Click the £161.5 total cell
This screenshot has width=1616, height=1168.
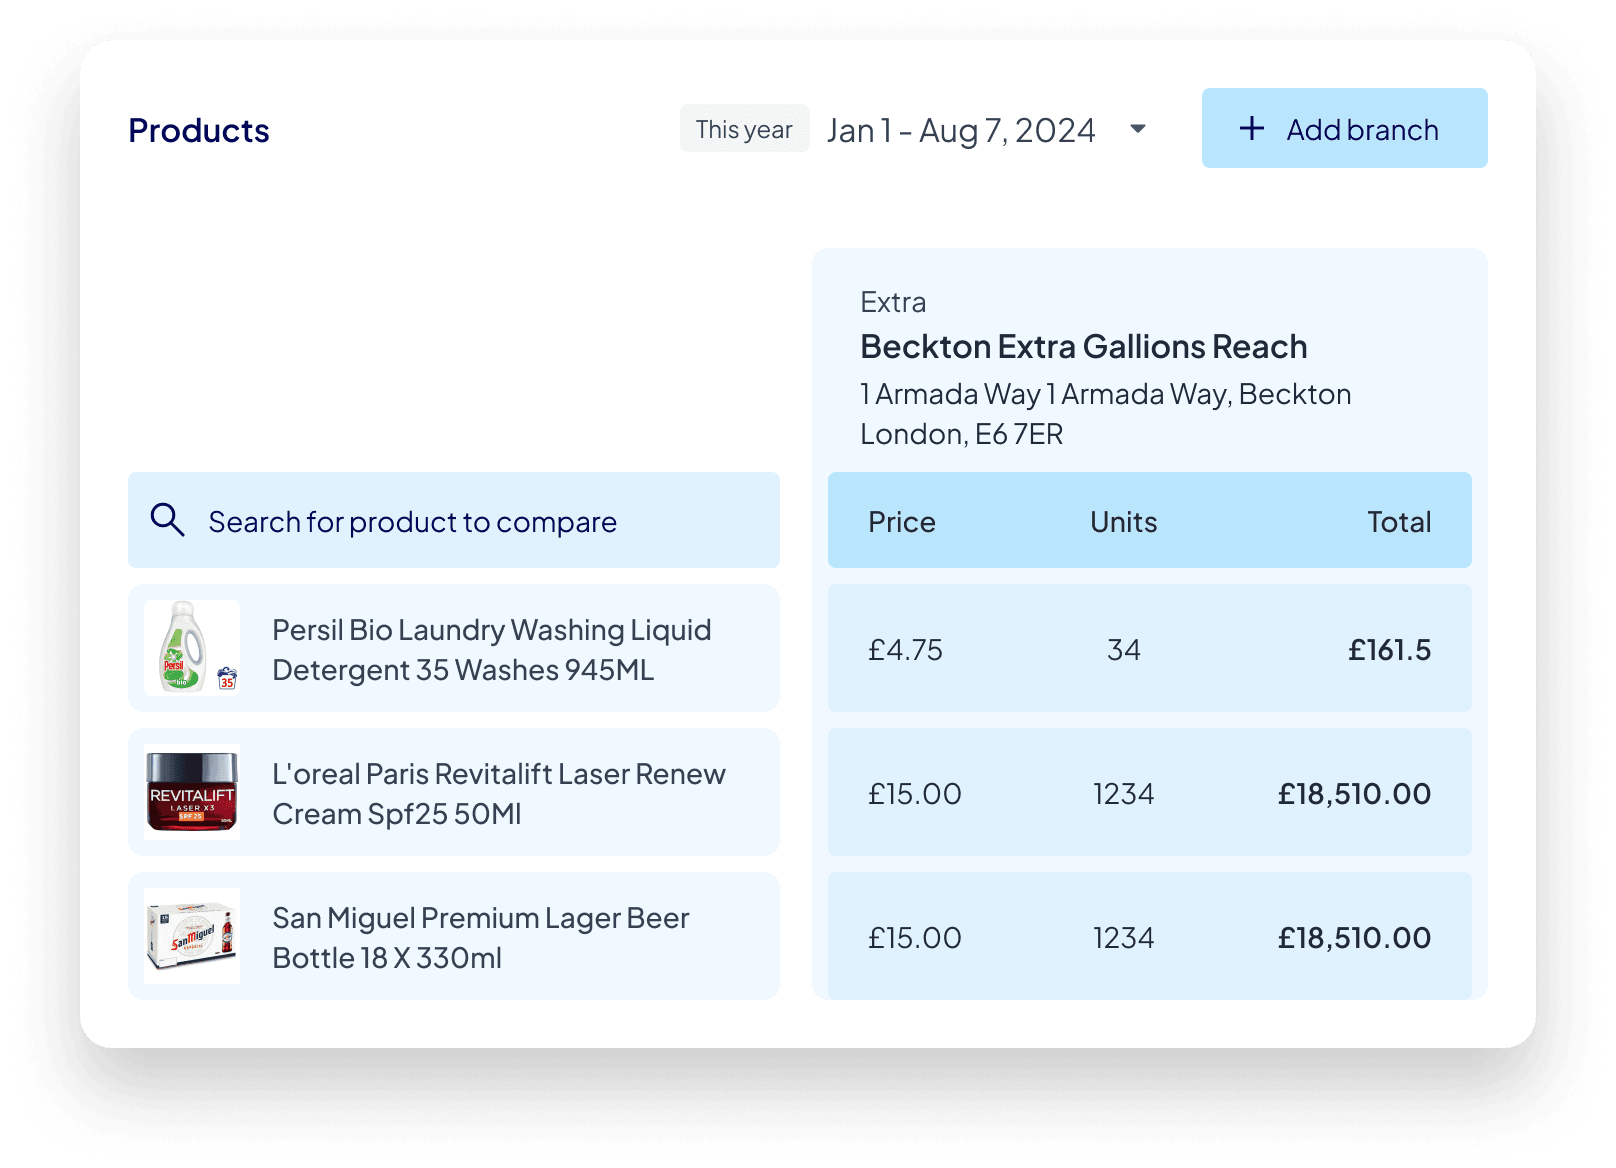click(x=1389, y=650)
